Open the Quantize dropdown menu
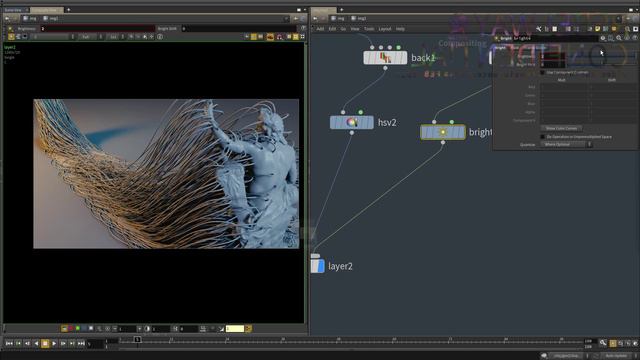640x360 pixels. pyautogui.click(x=567, y=144)
